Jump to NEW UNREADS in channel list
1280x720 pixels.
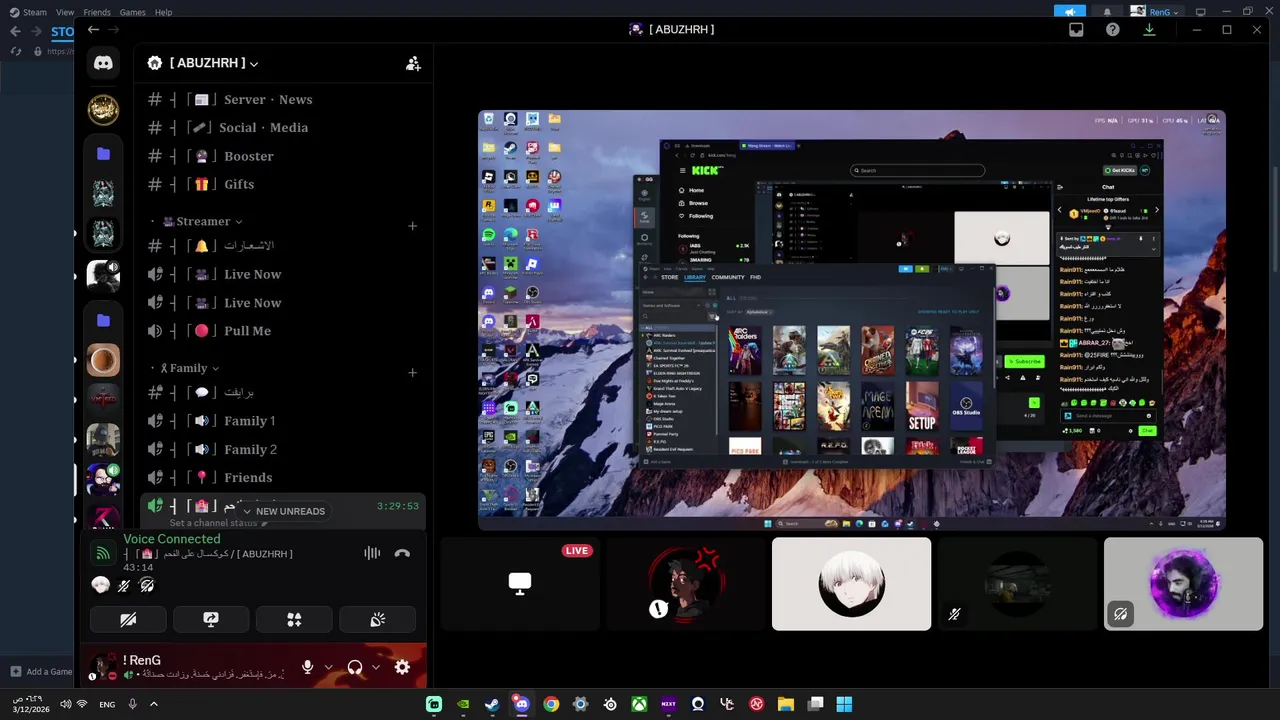coord(283,511)
